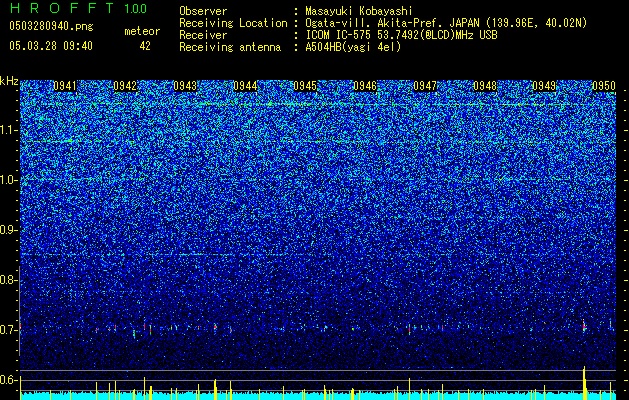Click the 0941 time marker
Screen dimensions: 629x400
[65, 86]
